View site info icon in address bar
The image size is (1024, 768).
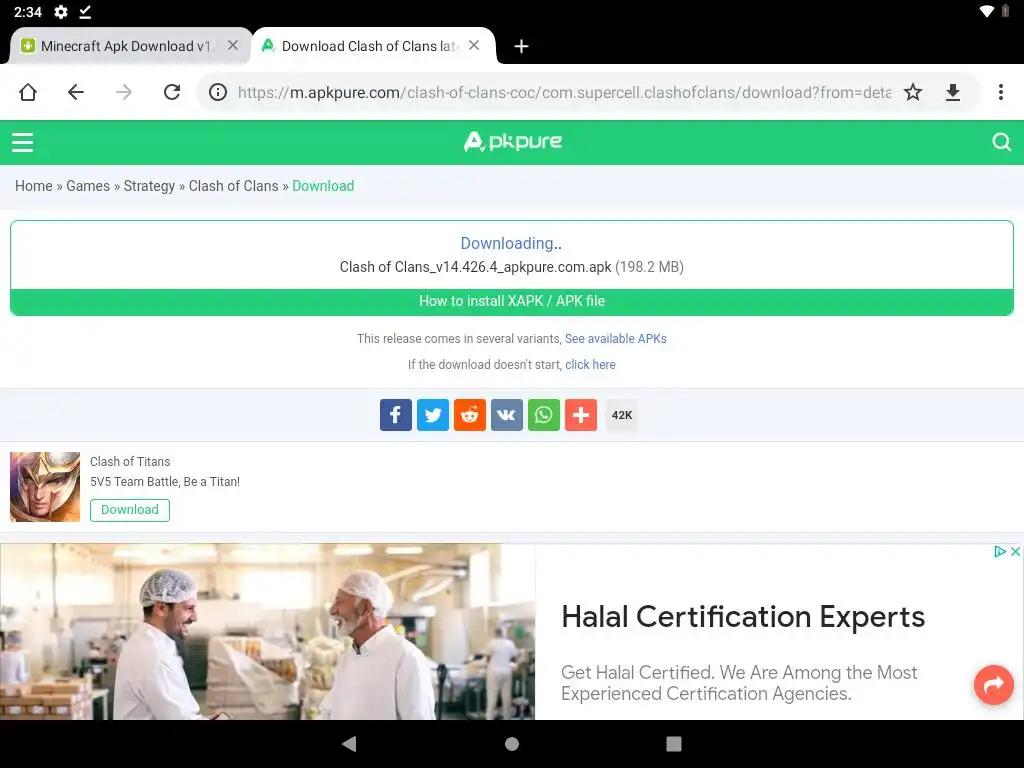218,92
